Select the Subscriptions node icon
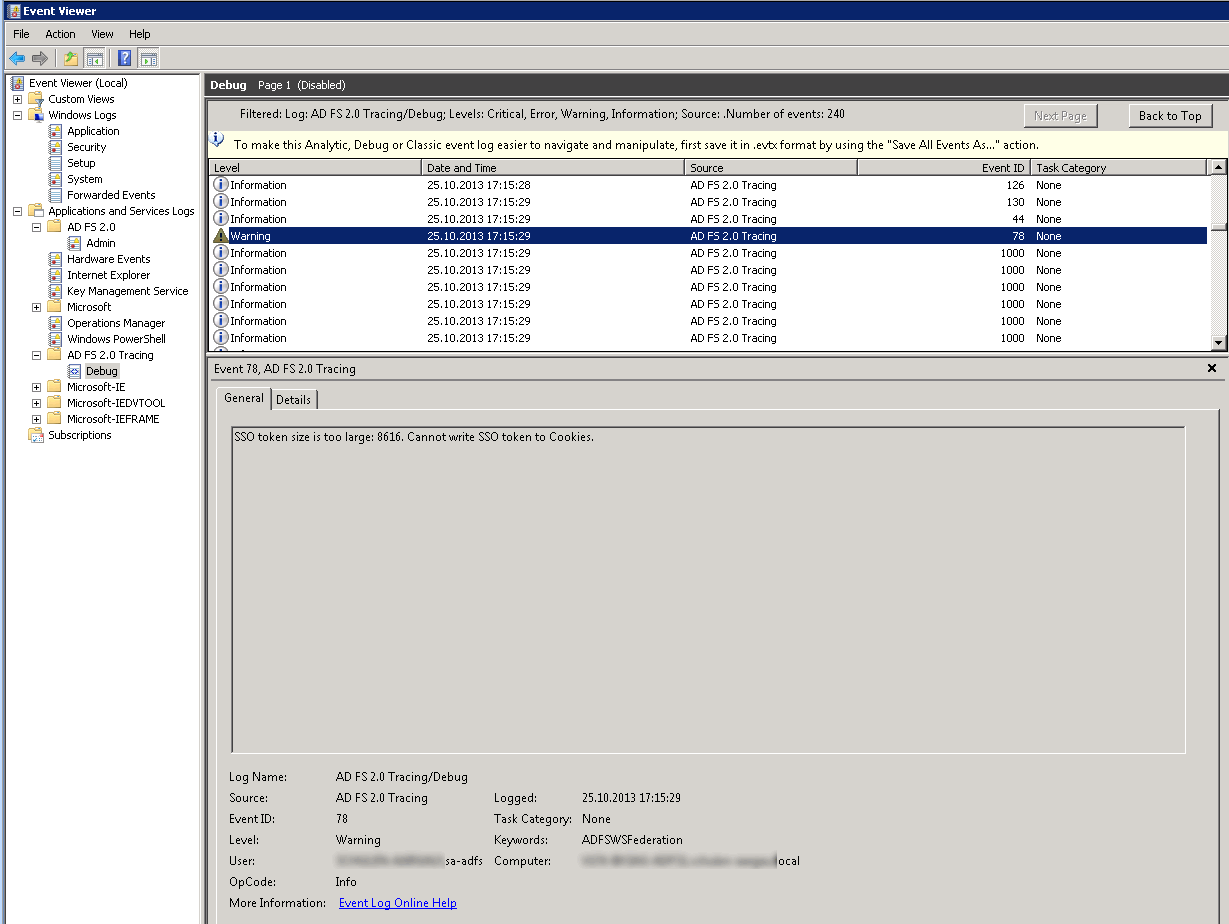The height and width of the screenshot is (924, 1229). 37,435
